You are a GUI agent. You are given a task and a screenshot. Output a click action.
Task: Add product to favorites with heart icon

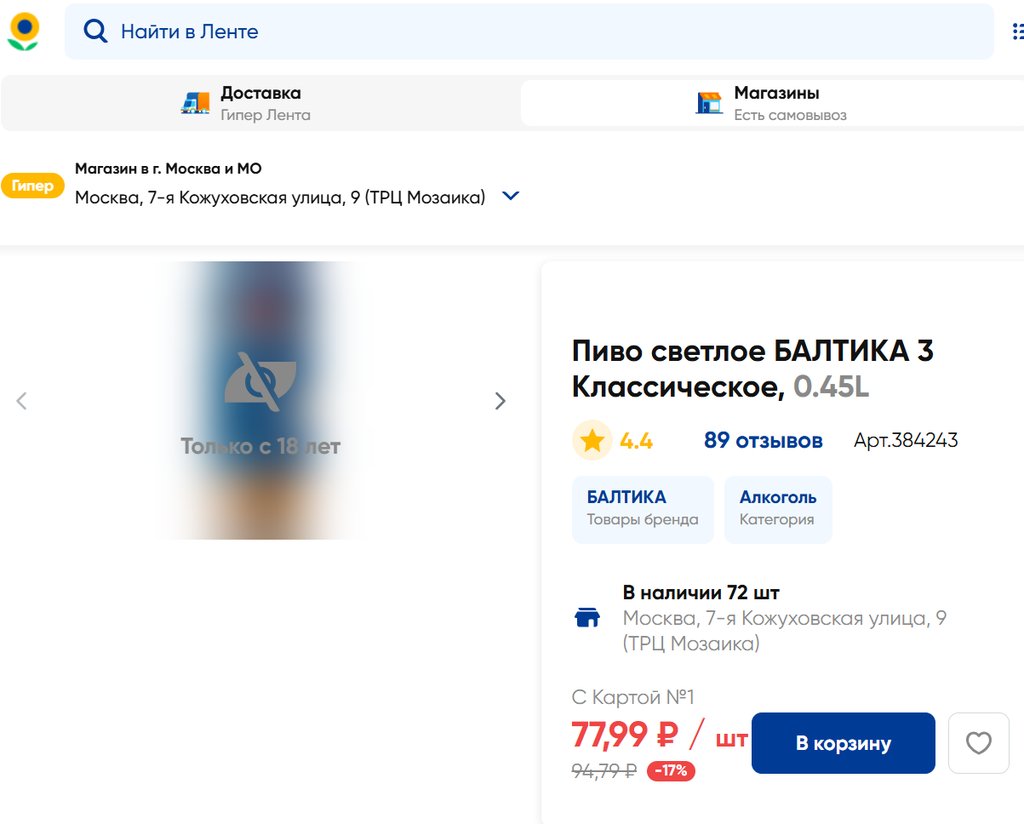(x=978, y=743)
